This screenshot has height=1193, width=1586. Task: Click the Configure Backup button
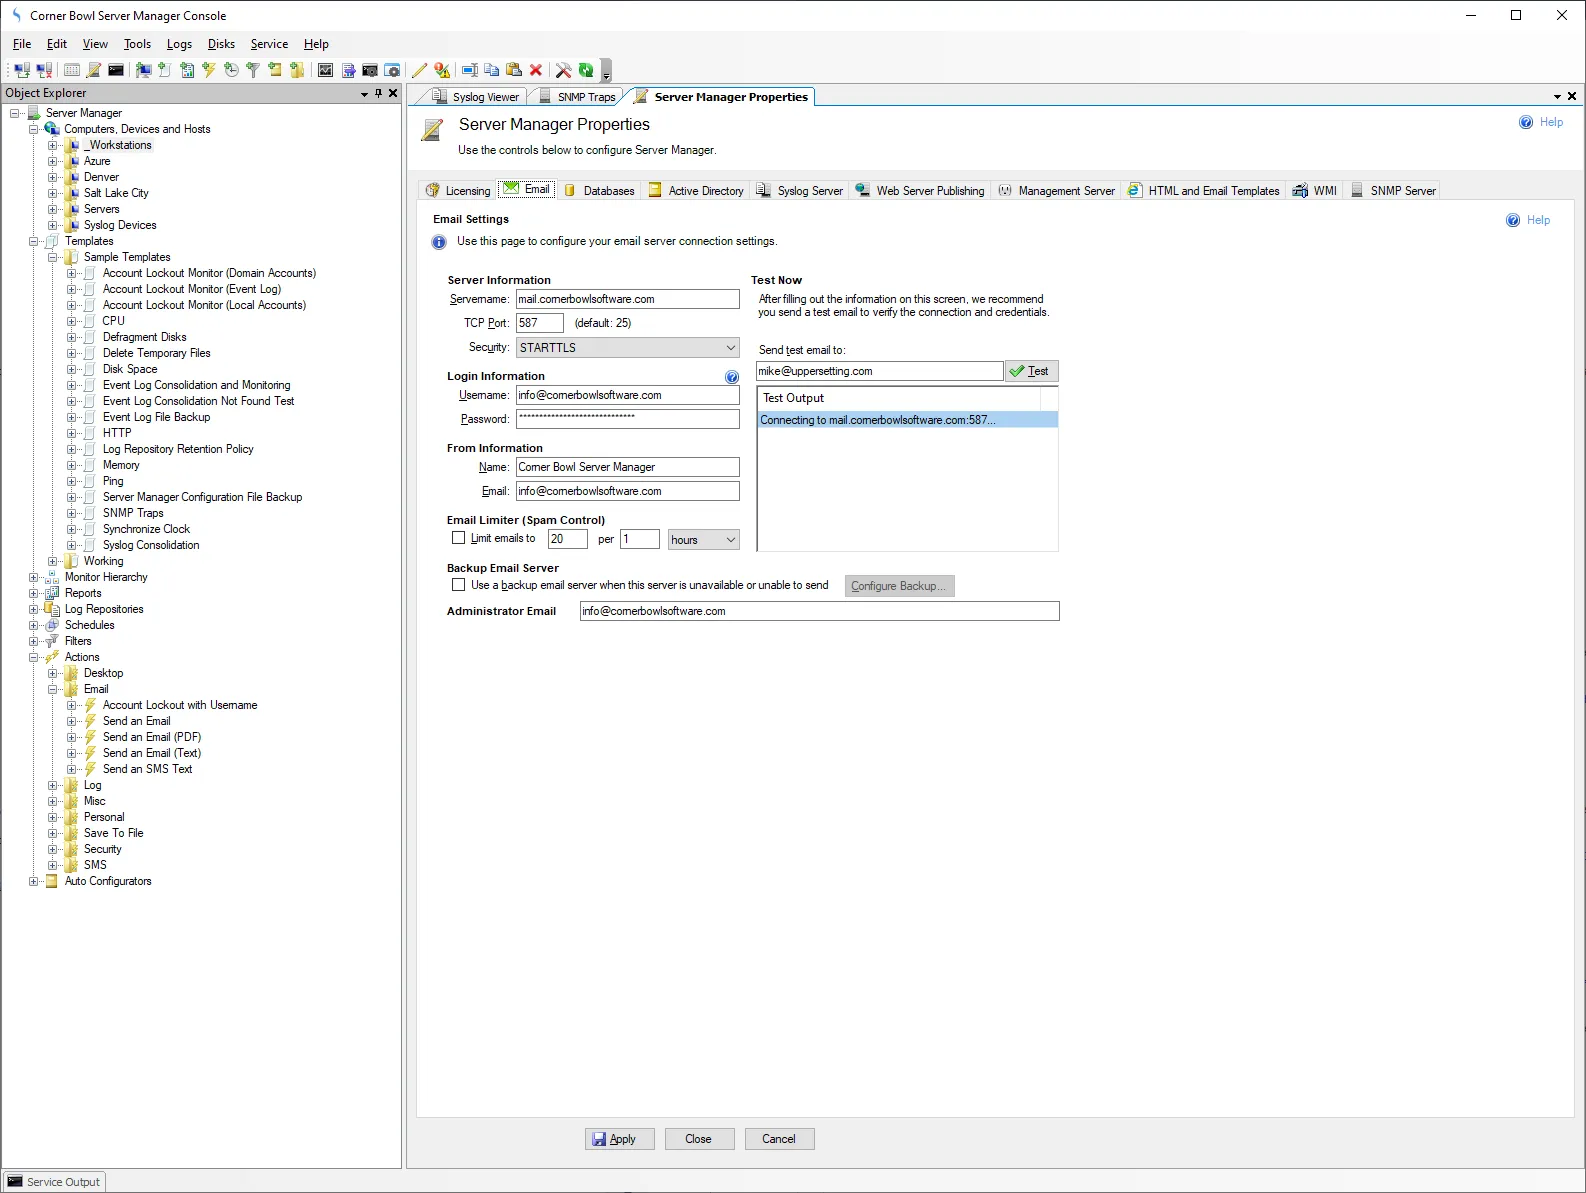900,586
